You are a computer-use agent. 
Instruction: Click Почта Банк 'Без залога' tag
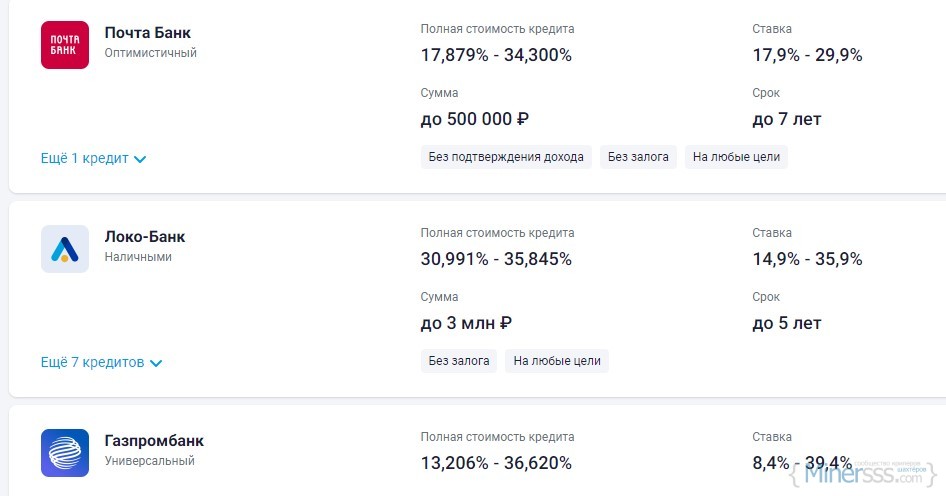pos(638,157)
